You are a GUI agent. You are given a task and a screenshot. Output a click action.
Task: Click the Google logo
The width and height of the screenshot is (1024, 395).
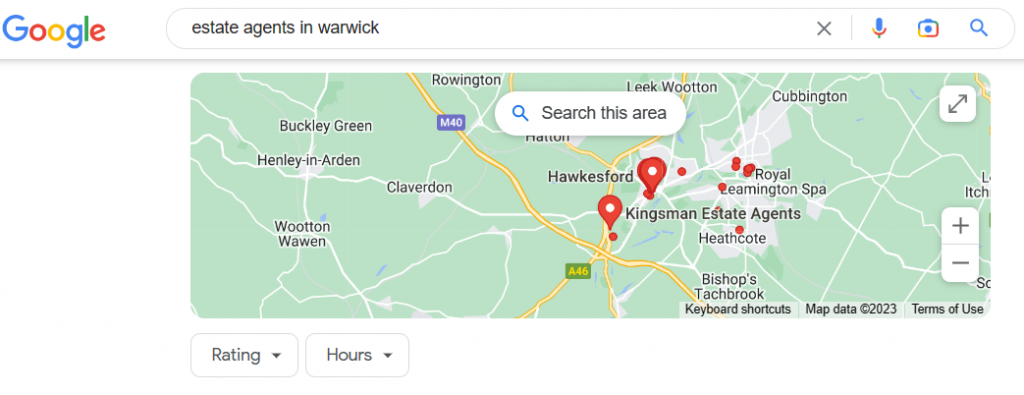(54, 30)
